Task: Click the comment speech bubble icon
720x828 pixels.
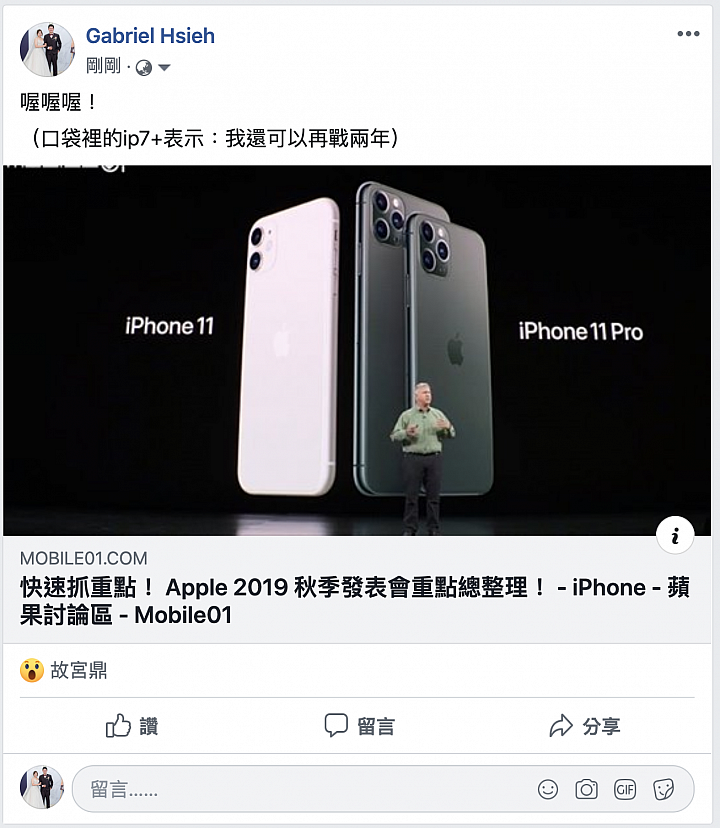Action: tap(336, 726)
